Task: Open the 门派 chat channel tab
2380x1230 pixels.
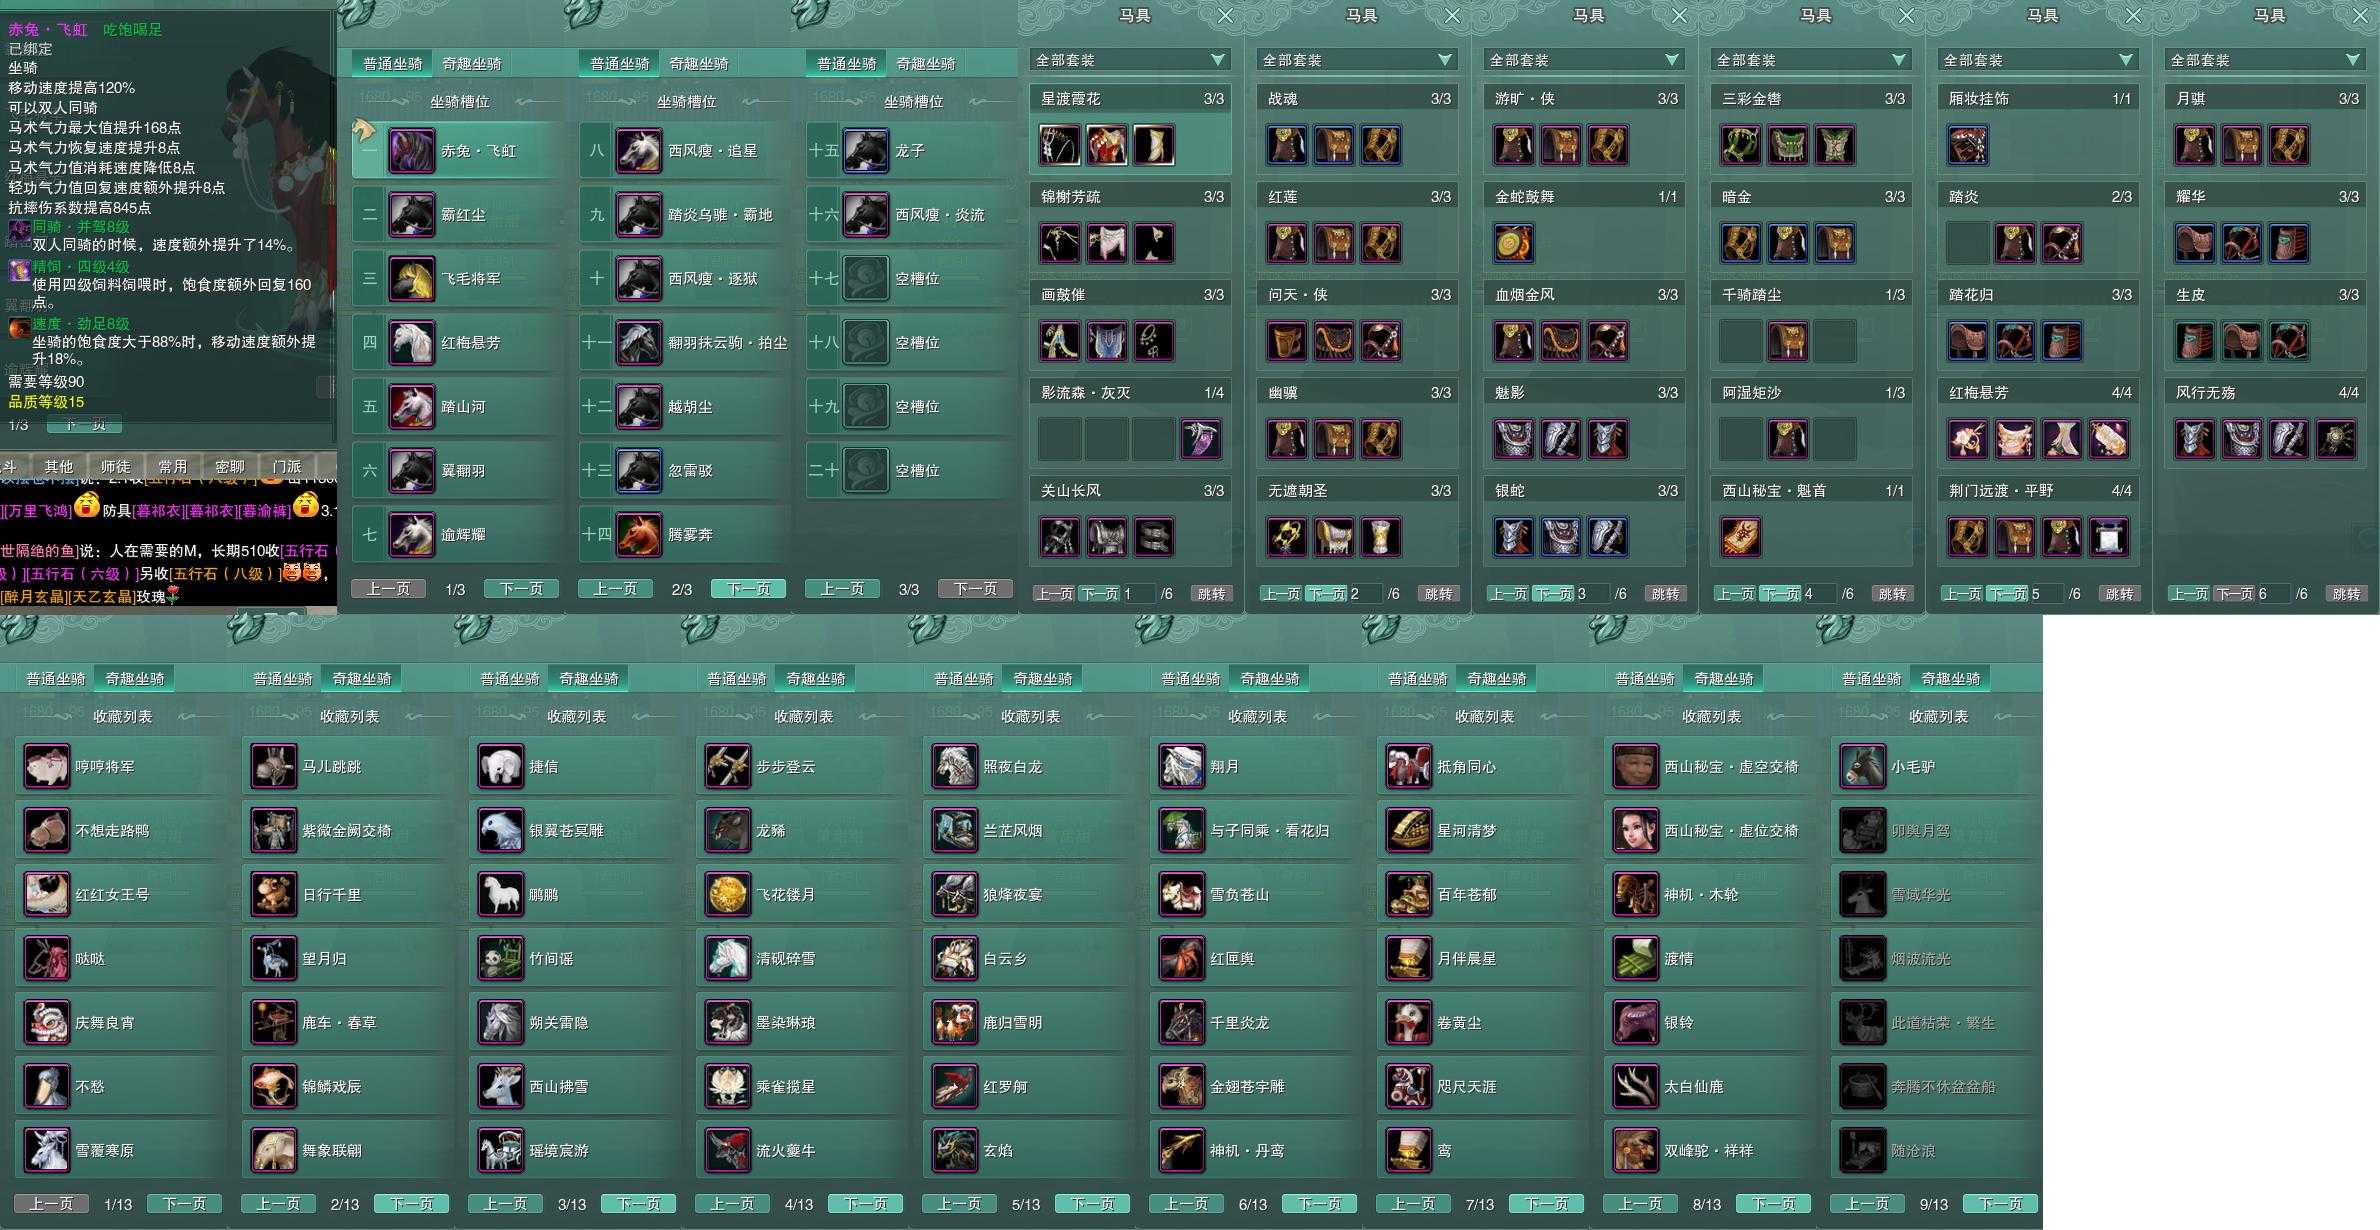Action: point(286,467)
